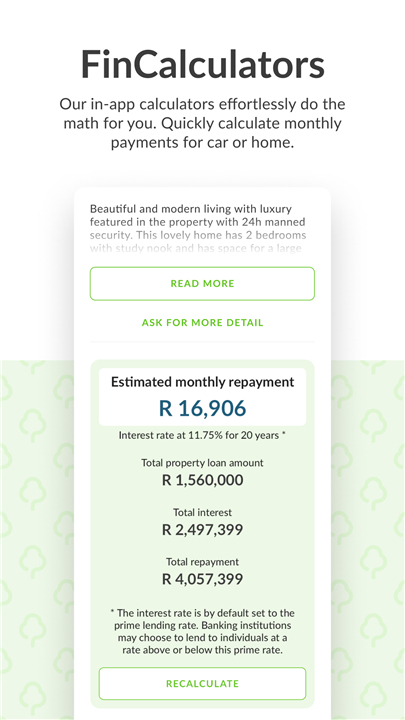This screenshot has width=405, height=720.
Task: Click the faded 'with study nook' text line
Action: [196, 248]
